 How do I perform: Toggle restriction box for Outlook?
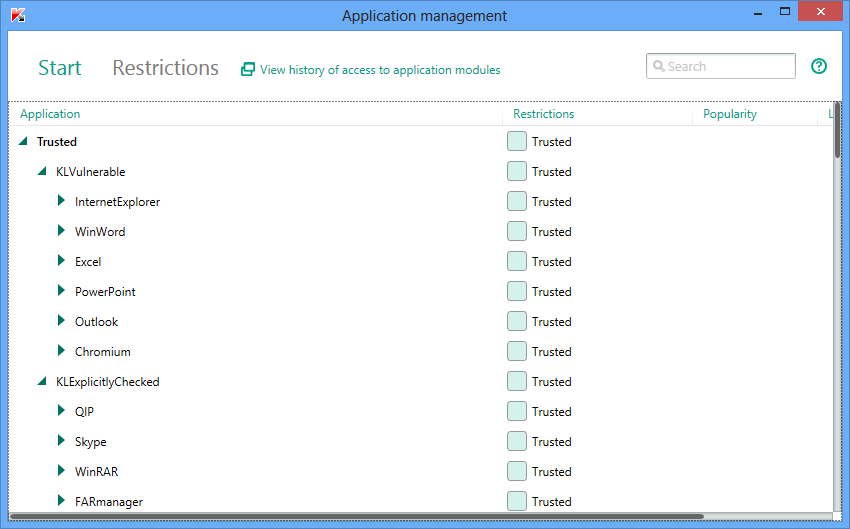point(517,321)
